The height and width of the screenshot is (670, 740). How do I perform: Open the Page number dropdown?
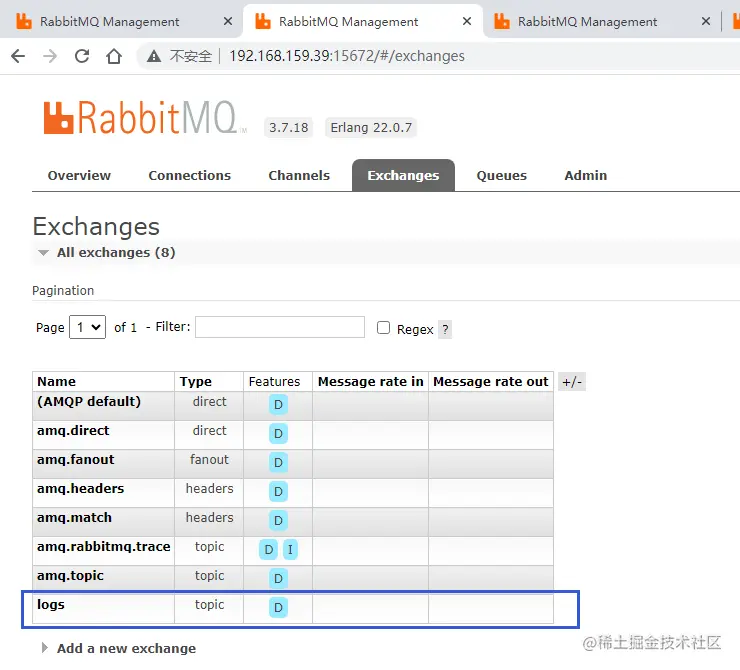click(87, 327)
